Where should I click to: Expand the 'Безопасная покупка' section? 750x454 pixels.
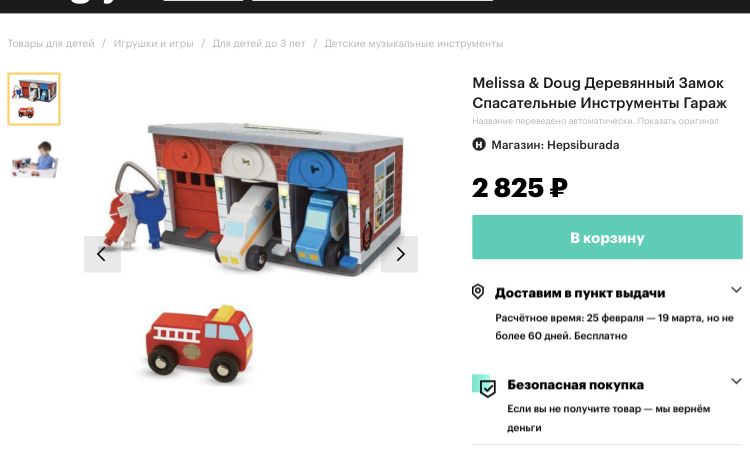click(736, 381)
